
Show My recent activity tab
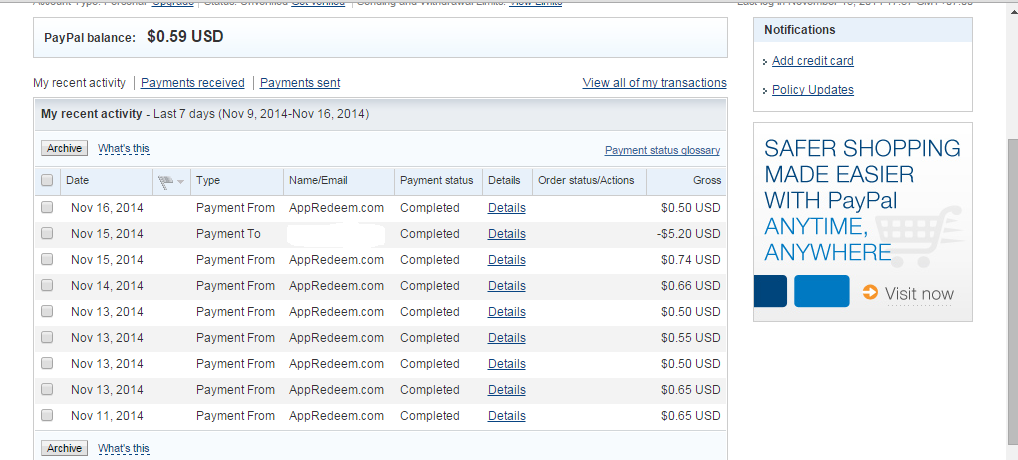pos(80,83)
